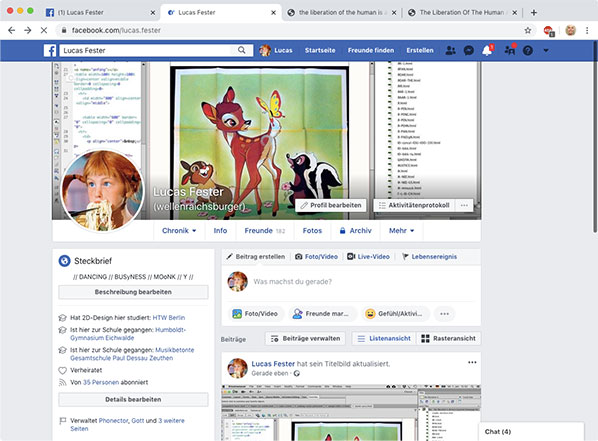Image resolution: width=598 pixels, height=441 pixels.
Task: Click the profile picture thumbnail
Action: coord(103,191)
